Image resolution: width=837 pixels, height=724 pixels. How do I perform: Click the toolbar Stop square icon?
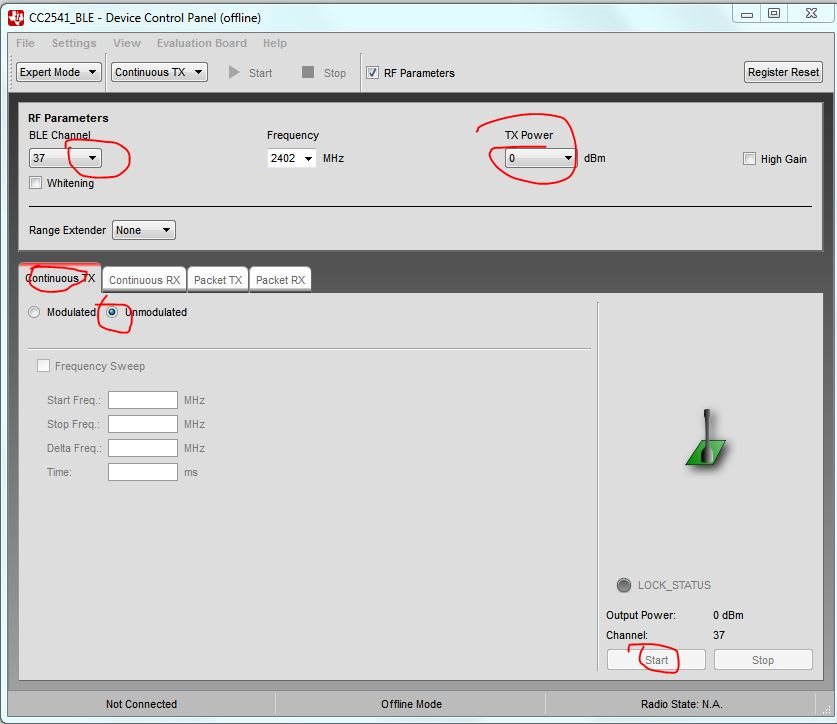coord(308,72)
